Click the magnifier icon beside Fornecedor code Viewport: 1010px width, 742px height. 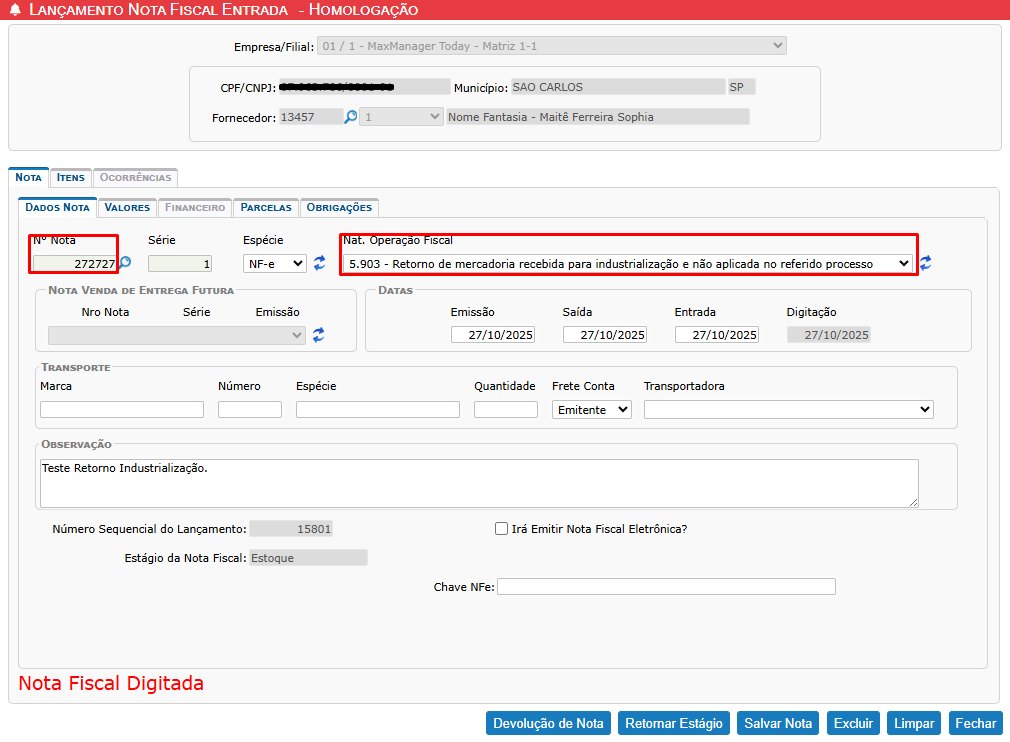(351, 117)
